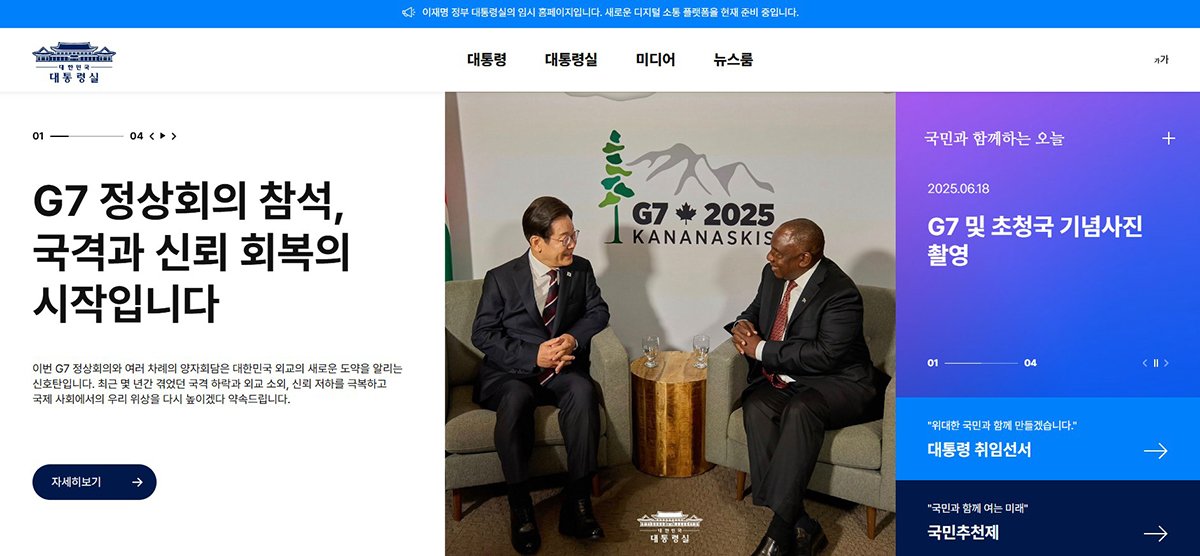
Task: Go to next slide in the main banner
Action: tap(174, 136)
